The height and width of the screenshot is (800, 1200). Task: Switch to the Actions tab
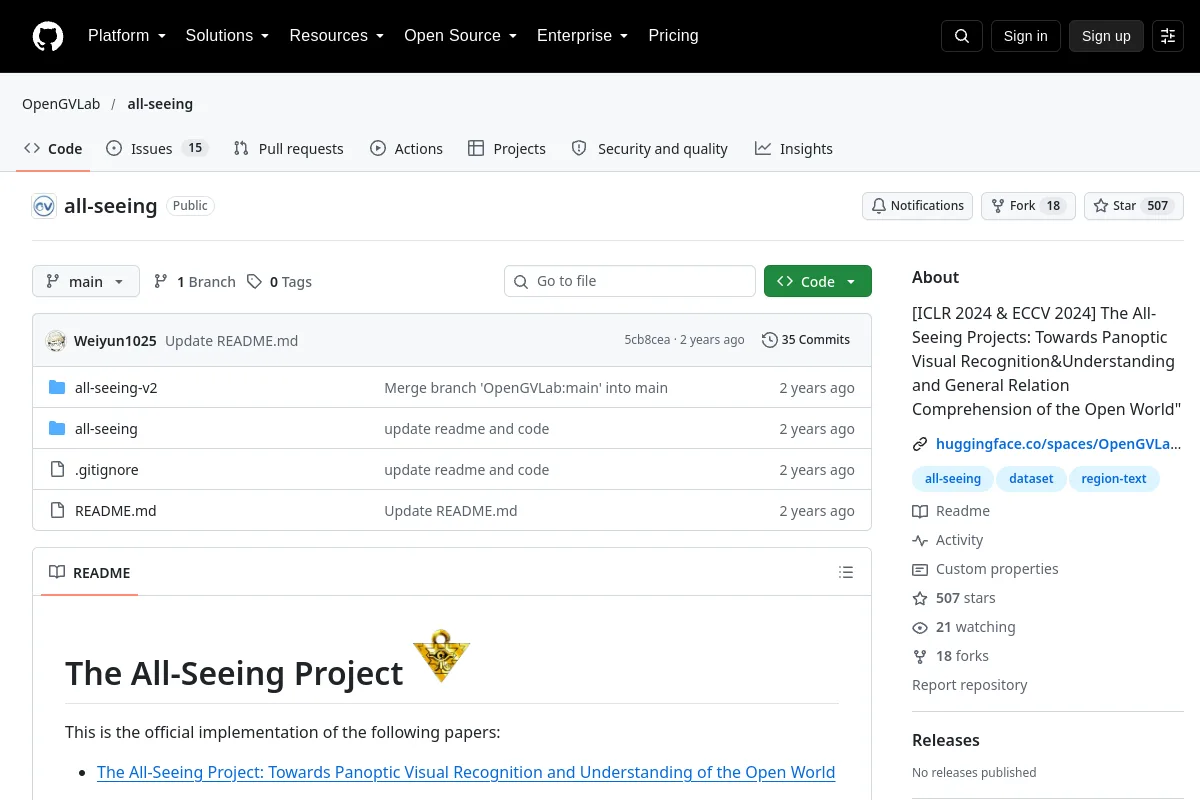pyautogui.click(x=406, y=149)
